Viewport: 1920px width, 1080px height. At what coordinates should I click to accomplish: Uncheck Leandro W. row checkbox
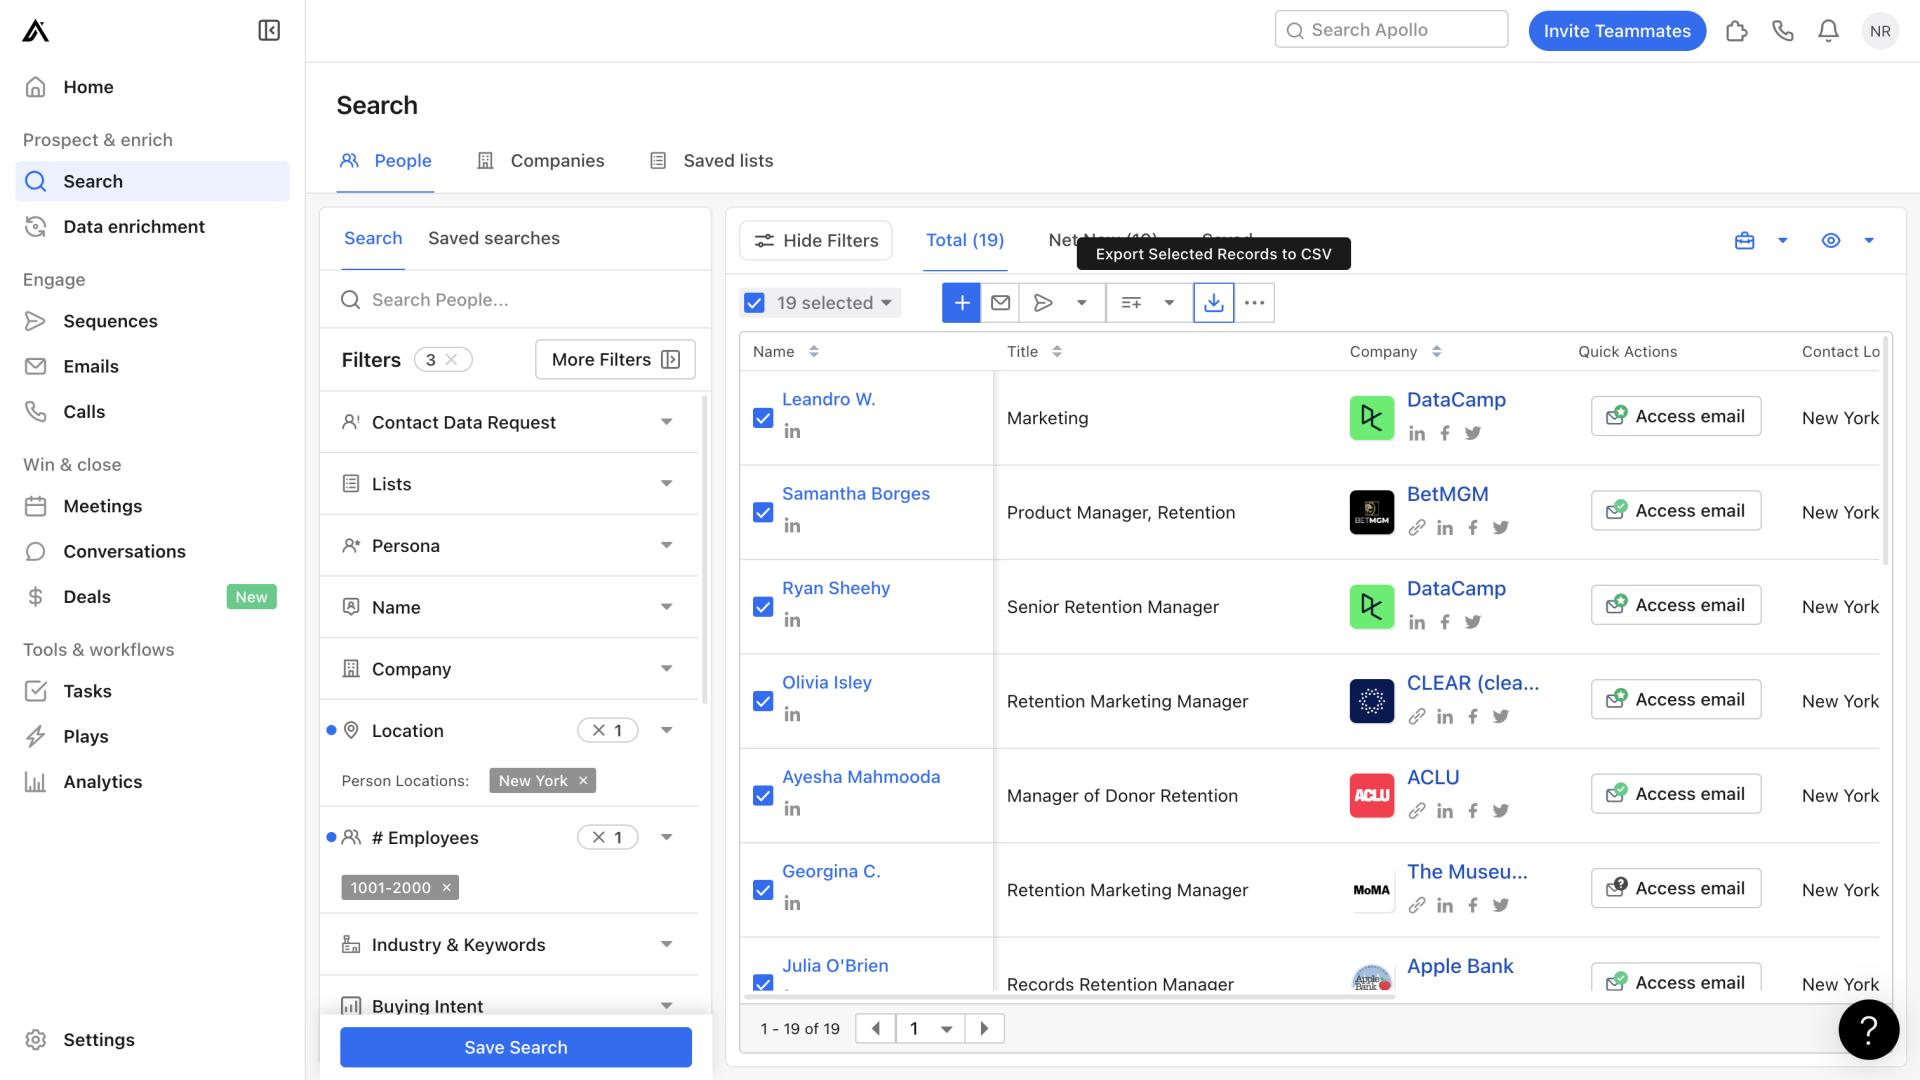coord(763,418)
